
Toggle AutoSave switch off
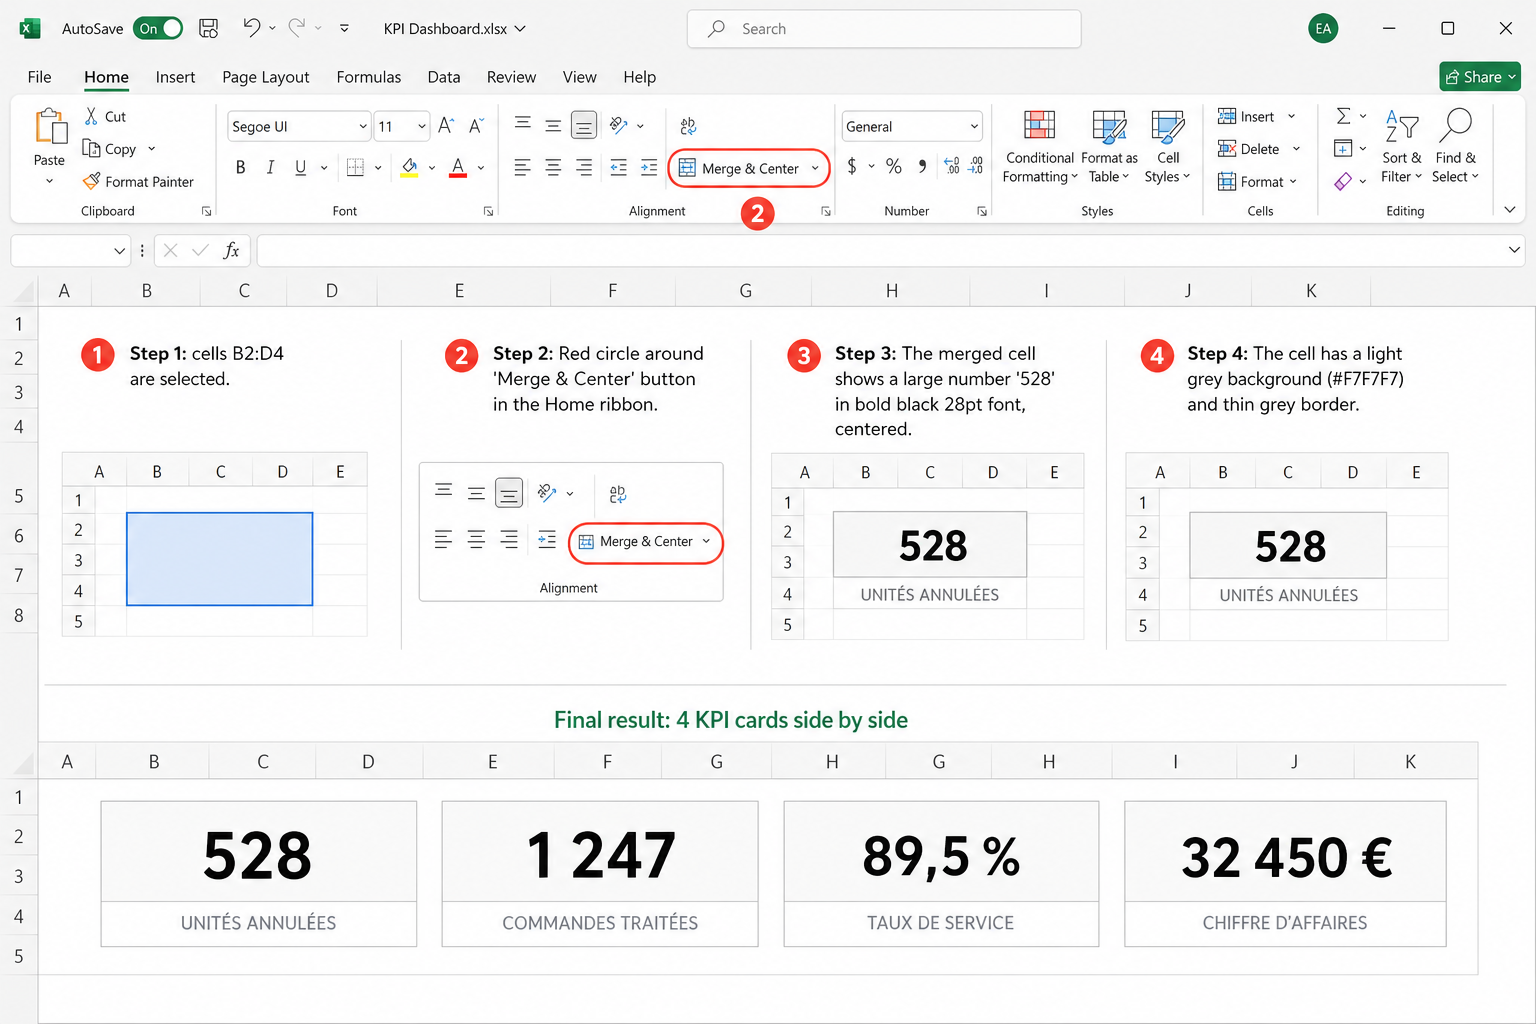coord(160,28)
